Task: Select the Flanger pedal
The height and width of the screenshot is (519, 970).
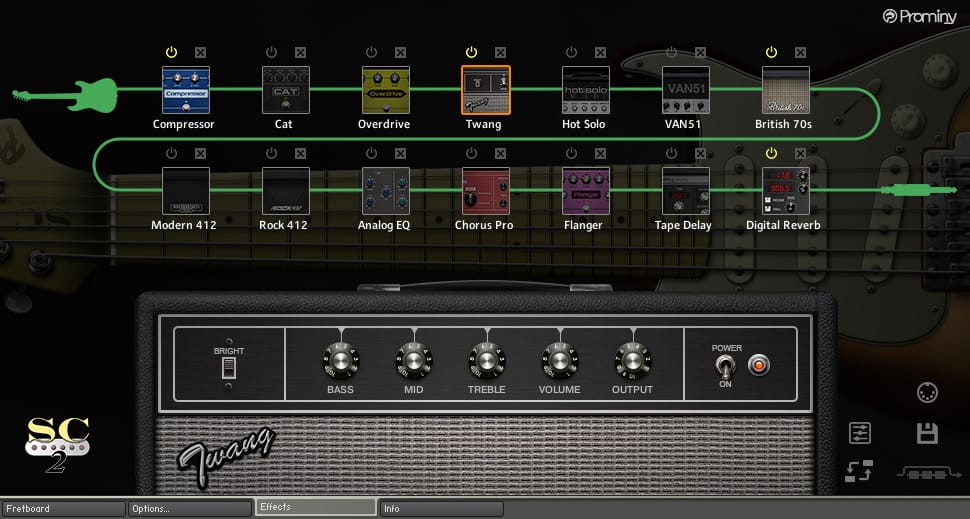Action: [x=585, y=191]
